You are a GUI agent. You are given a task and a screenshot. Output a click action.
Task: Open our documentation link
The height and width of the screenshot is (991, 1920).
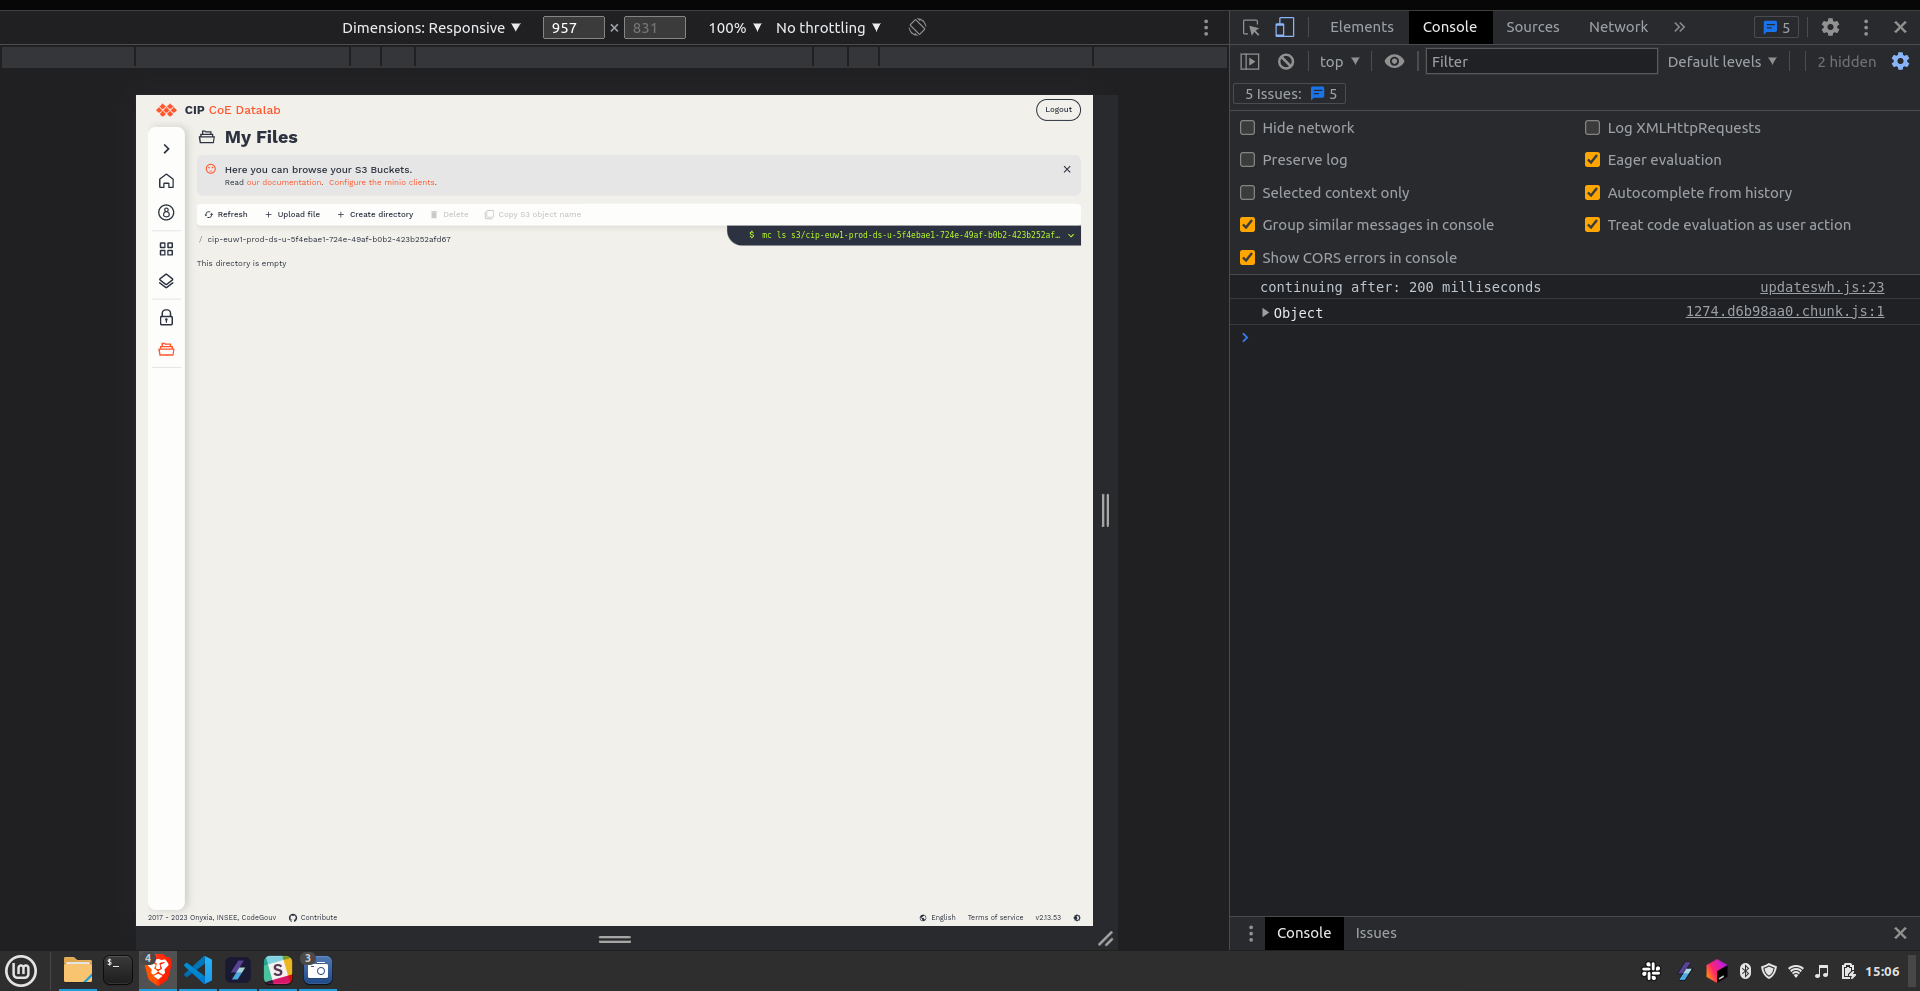[x=285, y=182]
